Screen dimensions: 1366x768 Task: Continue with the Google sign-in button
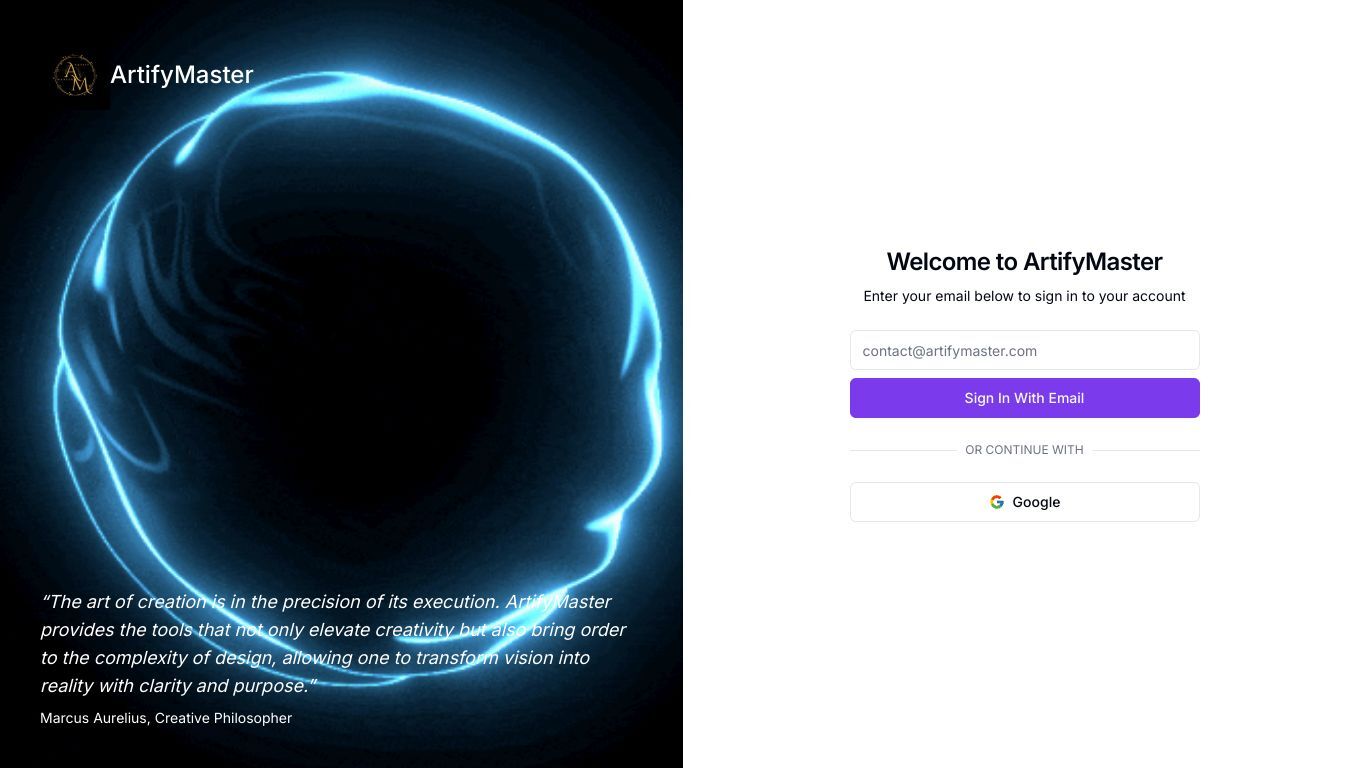click(1024, 502)
